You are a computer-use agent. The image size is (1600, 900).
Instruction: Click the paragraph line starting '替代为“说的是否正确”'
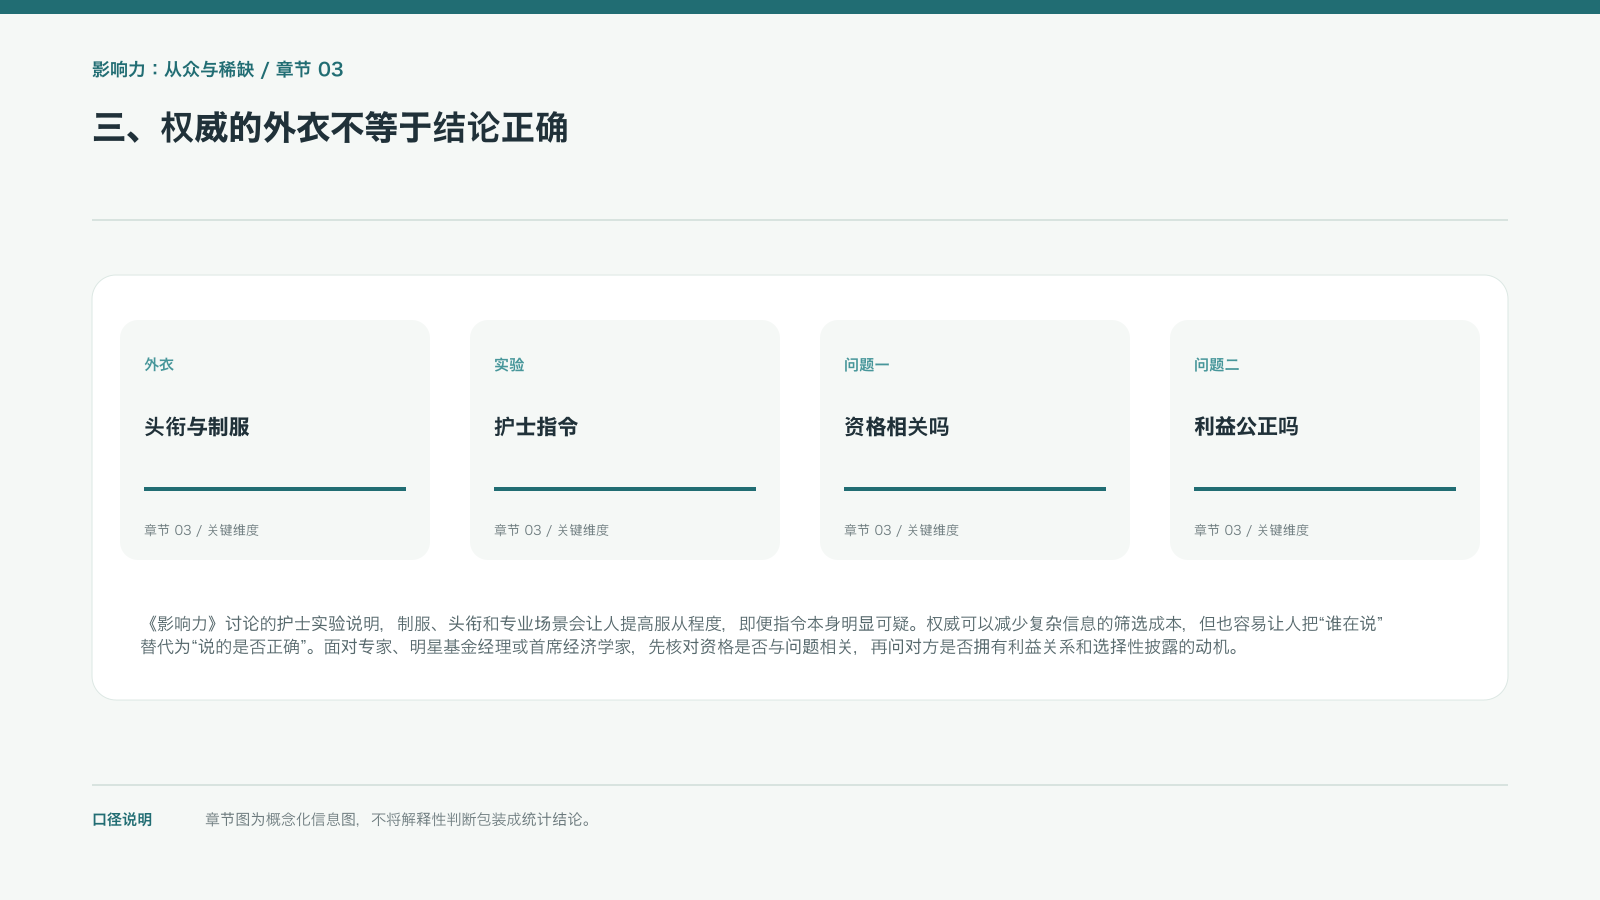pos(692,647)
